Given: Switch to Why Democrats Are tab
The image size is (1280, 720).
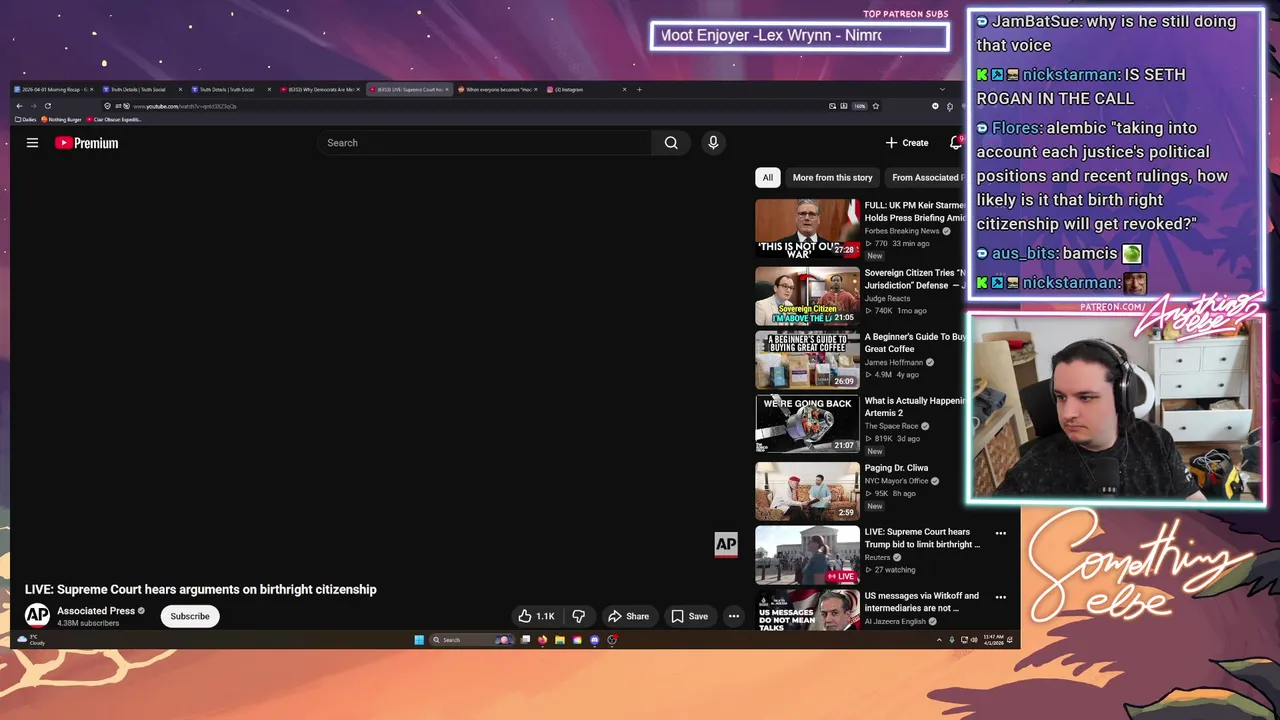Looking at the screenshot, I should (320, 89).
